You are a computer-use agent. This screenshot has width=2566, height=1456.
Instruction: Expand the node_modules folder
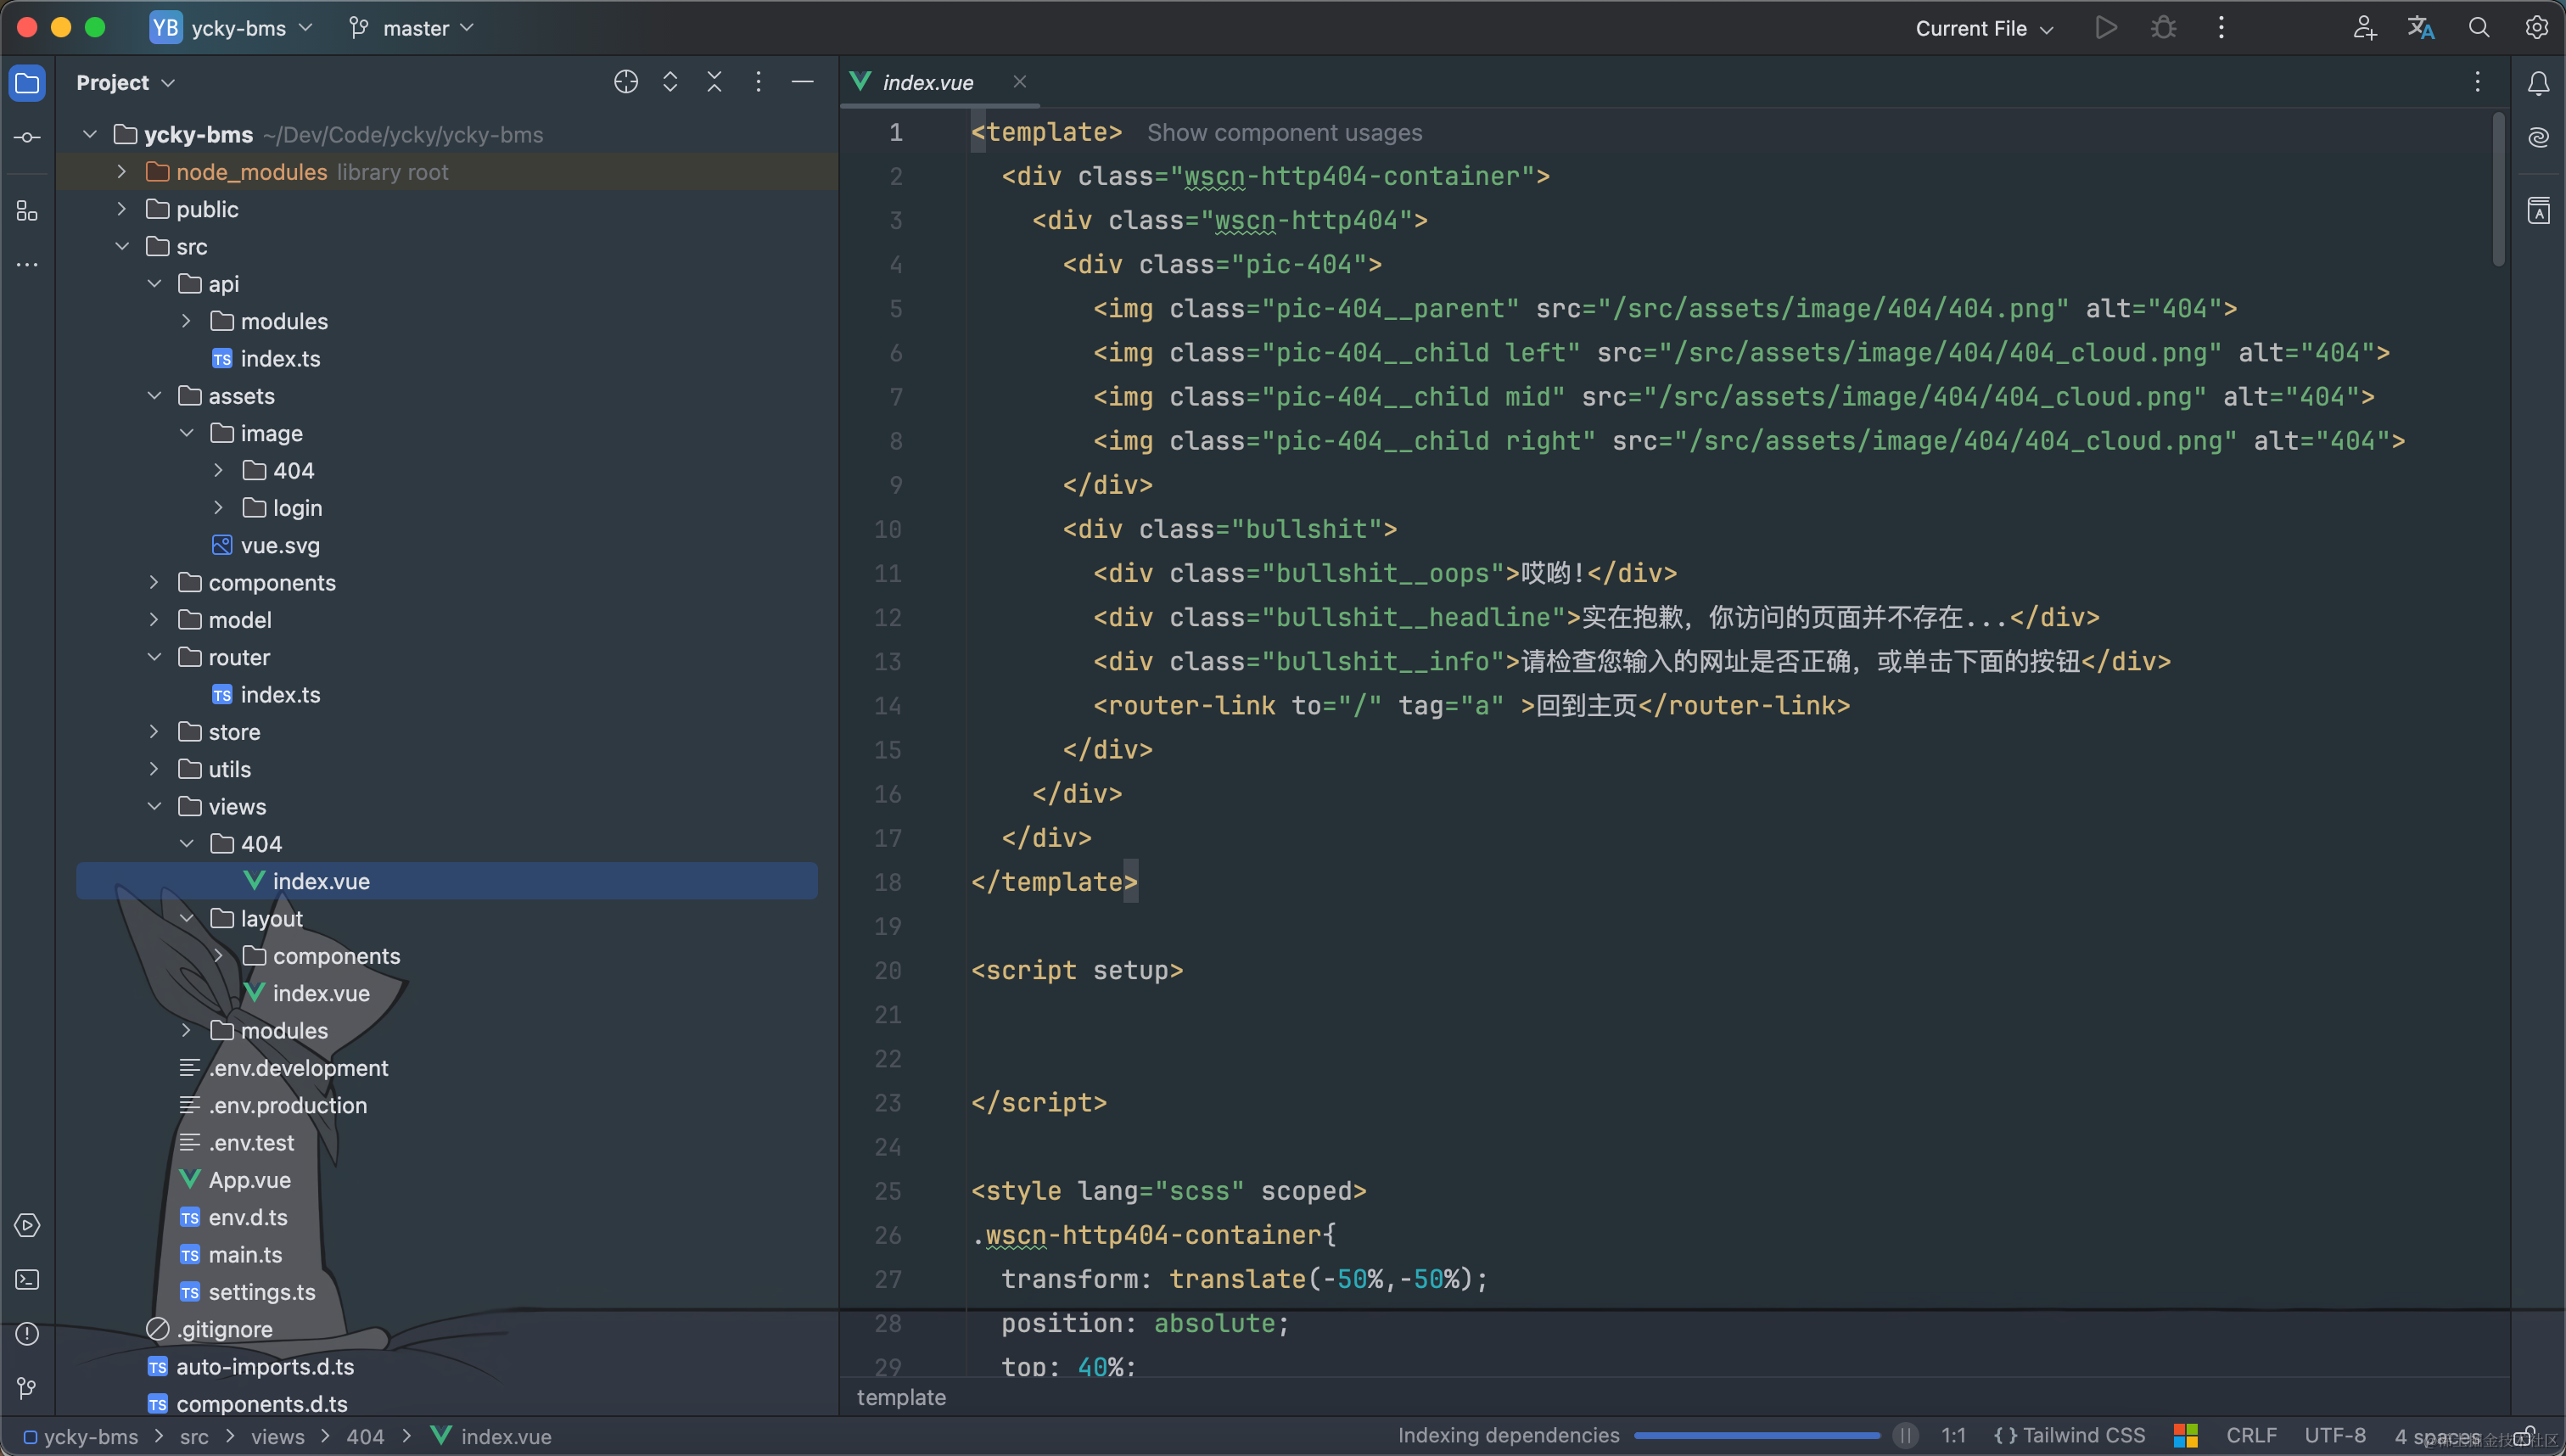pyautogui.click(x=122, y=172)
